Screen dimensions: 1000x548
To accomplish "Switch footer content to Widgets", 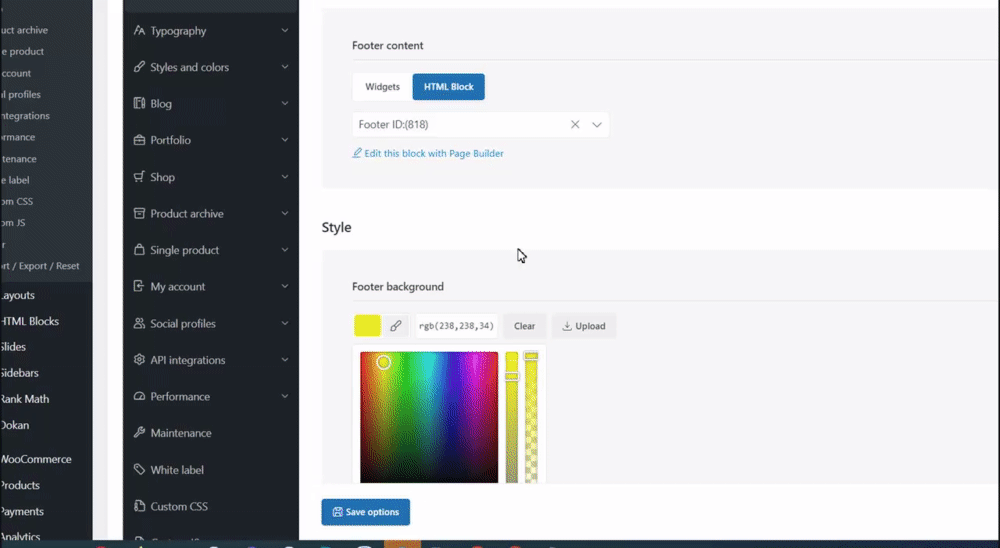I will click(x=382, y=87).
